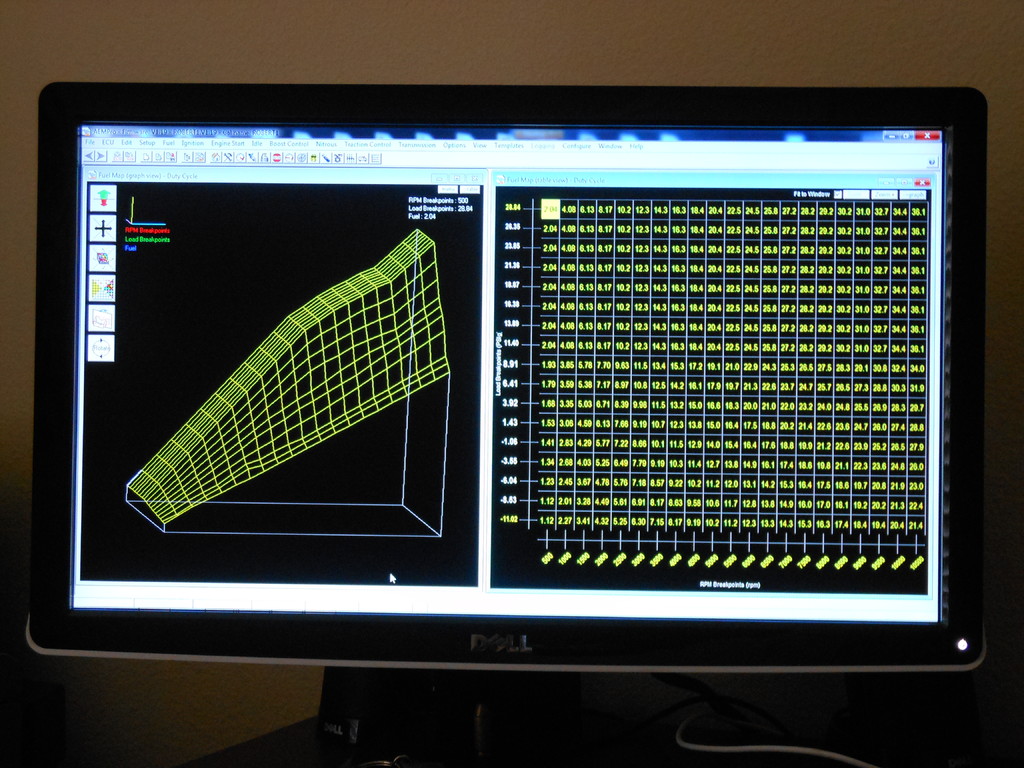Click the back arrow in main toolbar
The height and width of the screenshot is (768, 1024).
(88, 157)
